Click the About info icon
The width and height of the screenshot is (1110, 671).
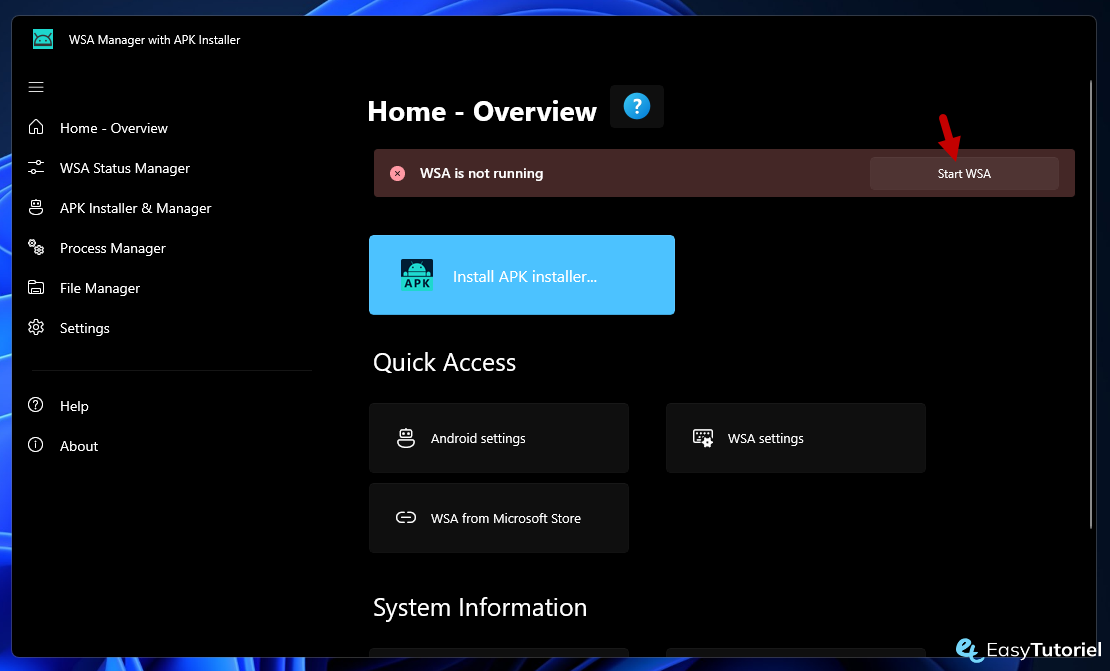pos(35,445)
